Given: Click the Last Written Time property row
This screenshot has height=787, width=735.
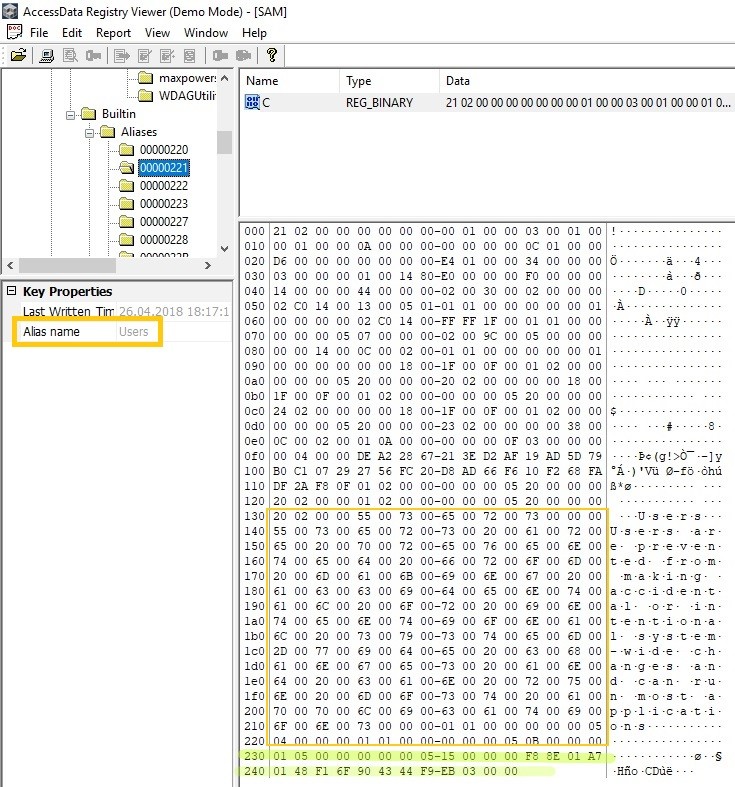Looking at the screenshot, I should 118,311.
